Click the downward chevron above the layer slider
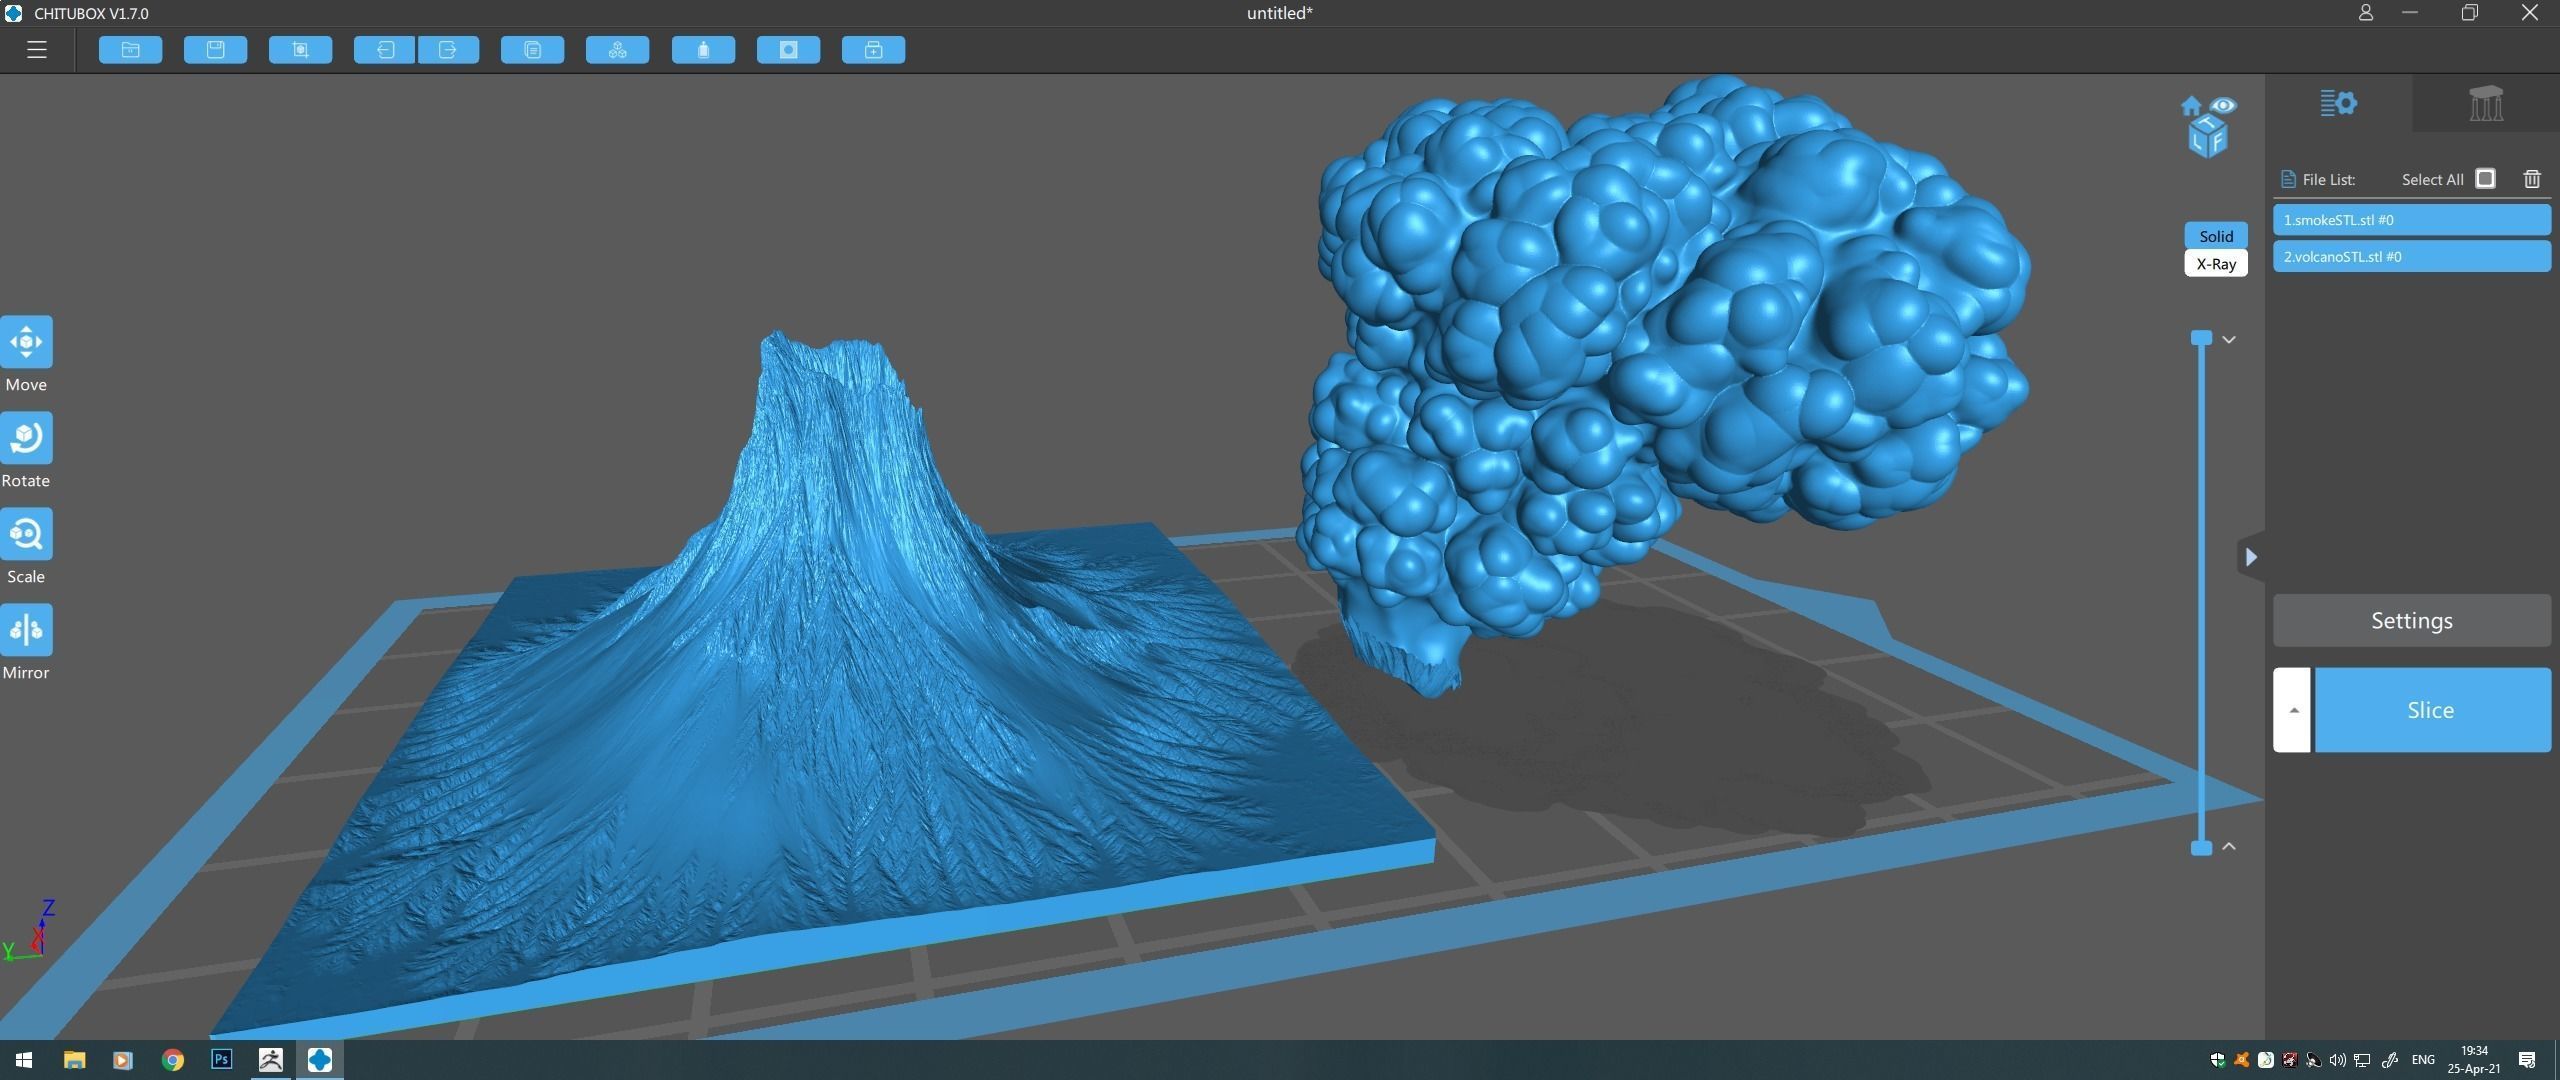 [2231, 339]
